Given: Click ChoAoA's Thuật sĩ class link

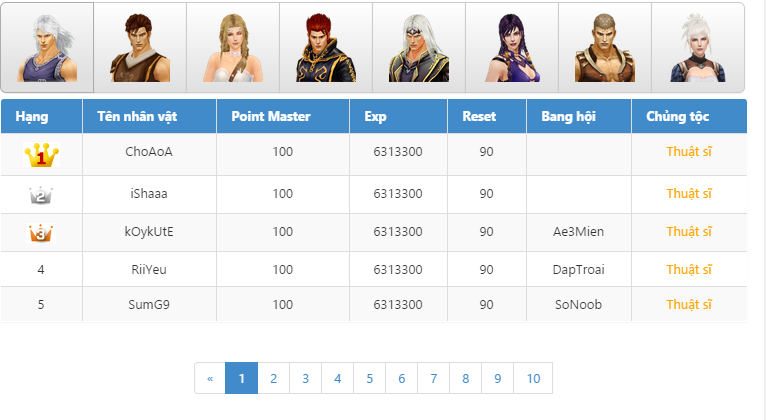Looking at the screenshot, I should pos(689,152).
